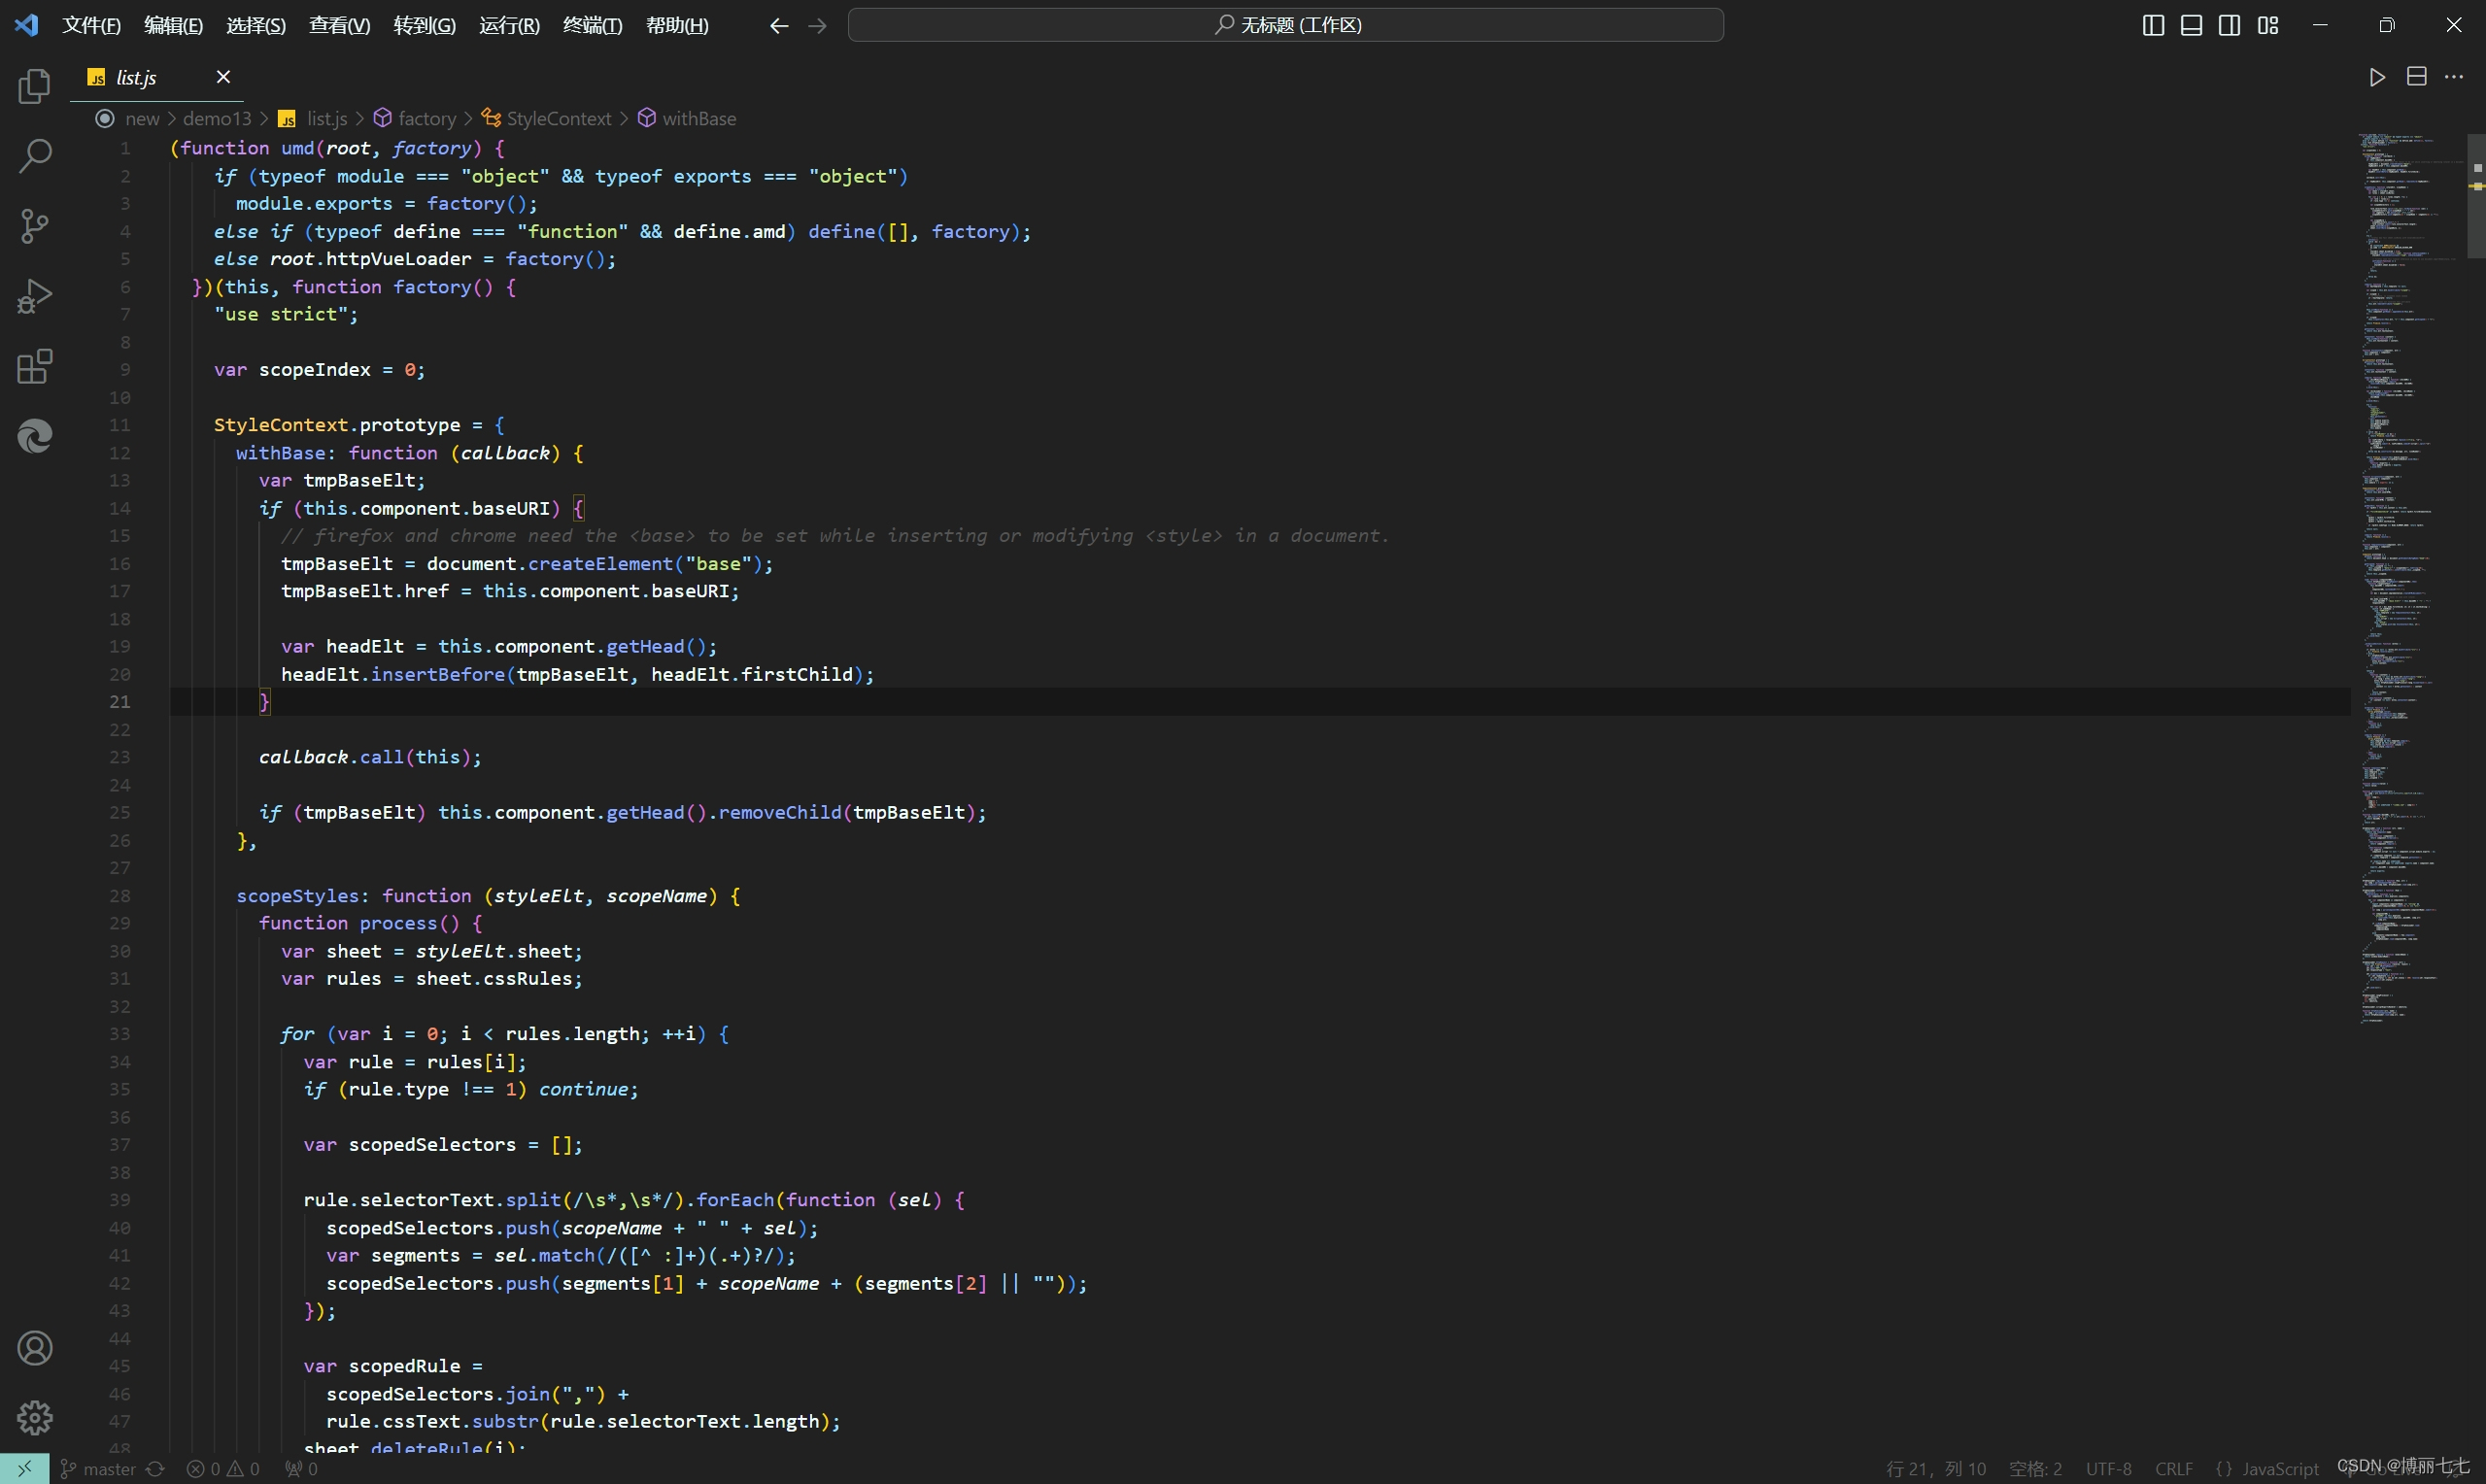Click StyleContext in the breadcrumb

[x=558, y=118]
